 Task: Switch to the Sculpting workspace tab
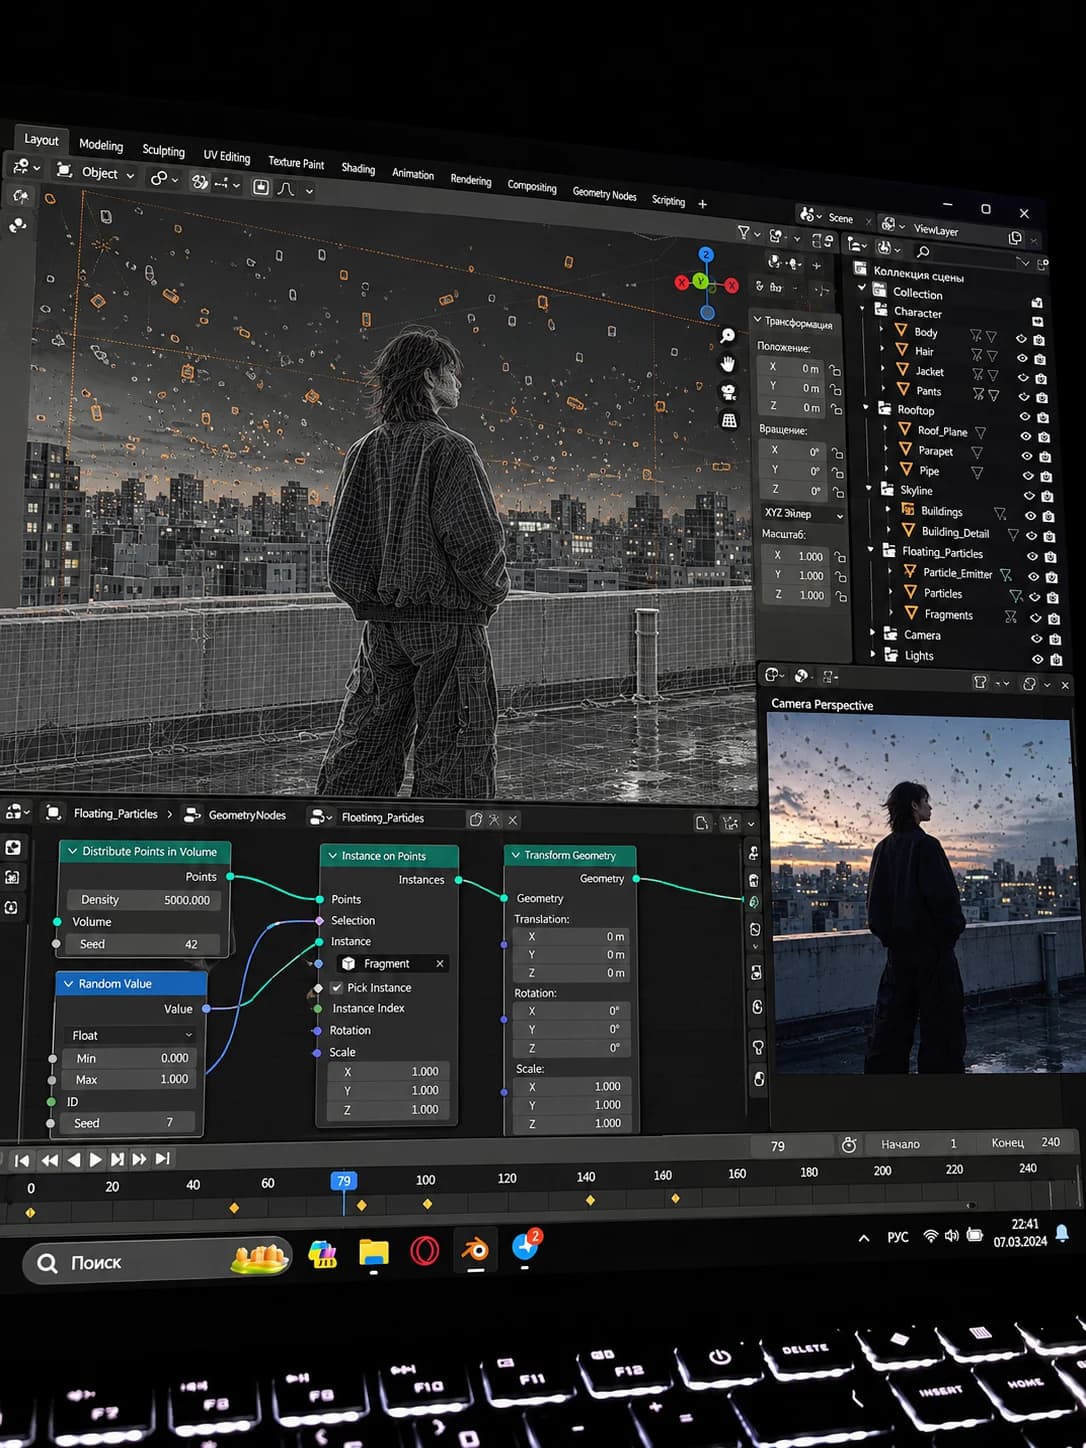[164, 150]
